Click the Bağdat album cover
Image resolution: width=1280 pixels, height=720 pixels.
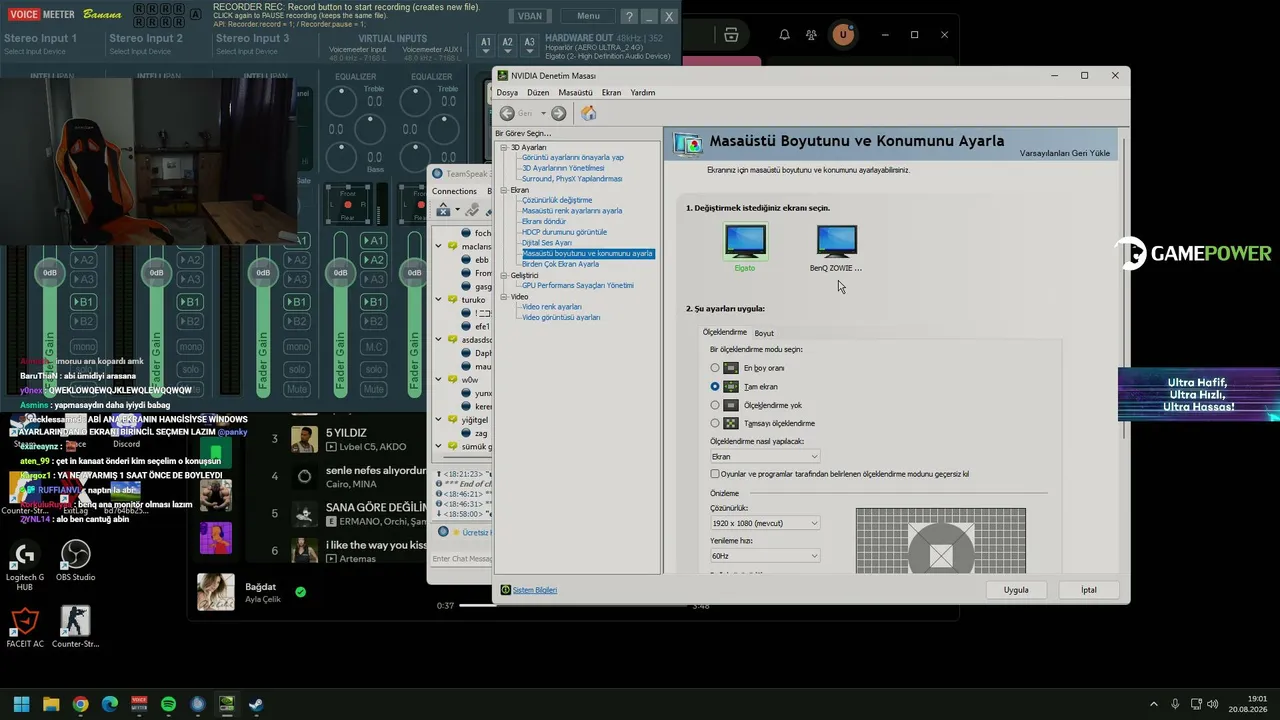pos(216,592)
